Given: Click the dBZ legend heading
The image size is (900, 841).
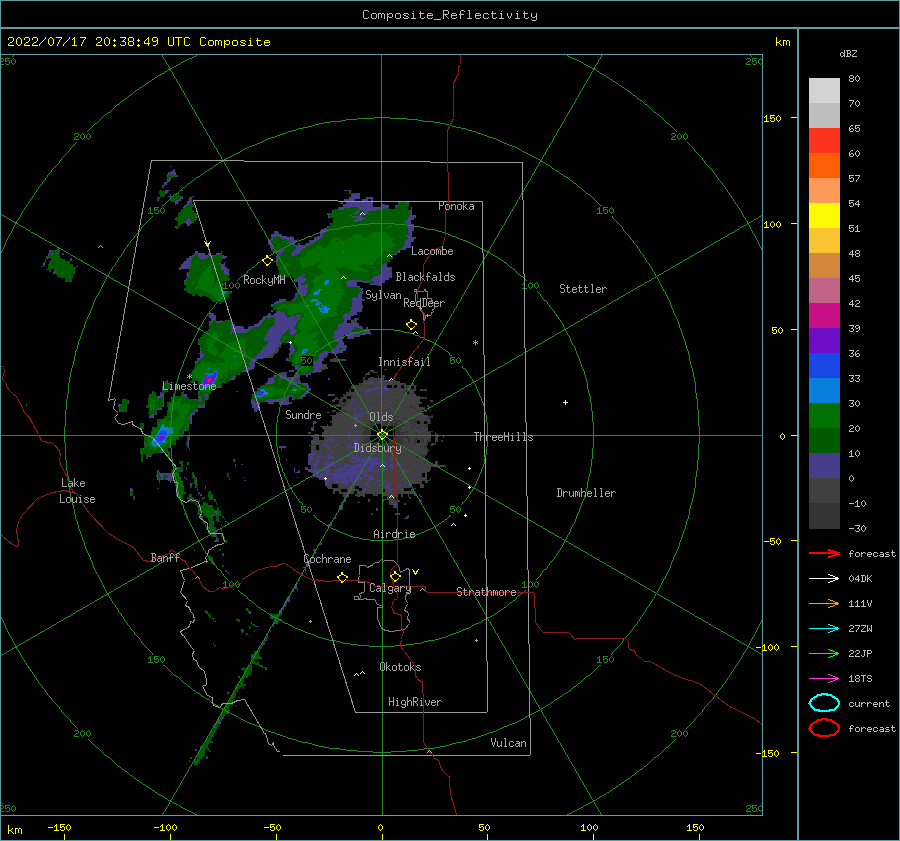Looking at the screenshot, I should 848,54.
